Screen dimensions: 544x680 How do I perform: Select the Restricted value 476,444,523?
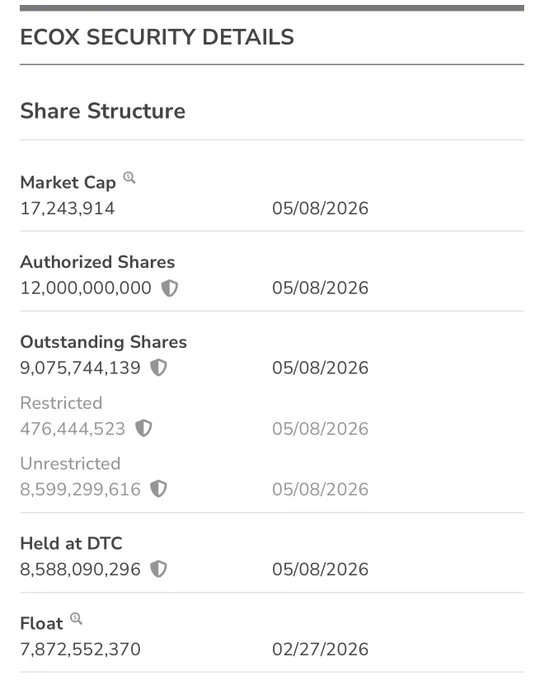(73, 429)
